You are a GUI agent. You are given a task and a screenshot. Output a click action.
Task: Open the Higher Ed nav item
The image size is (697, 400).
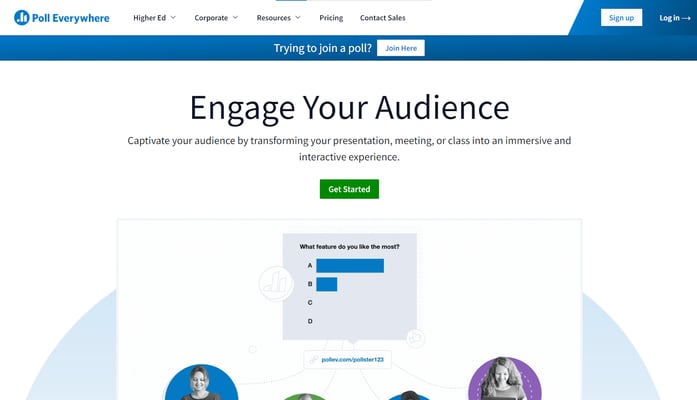149,18
